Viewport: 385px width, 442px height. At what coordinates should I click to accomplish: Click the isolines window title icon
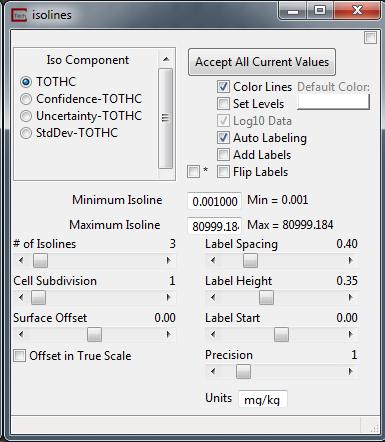pos(19,15)
